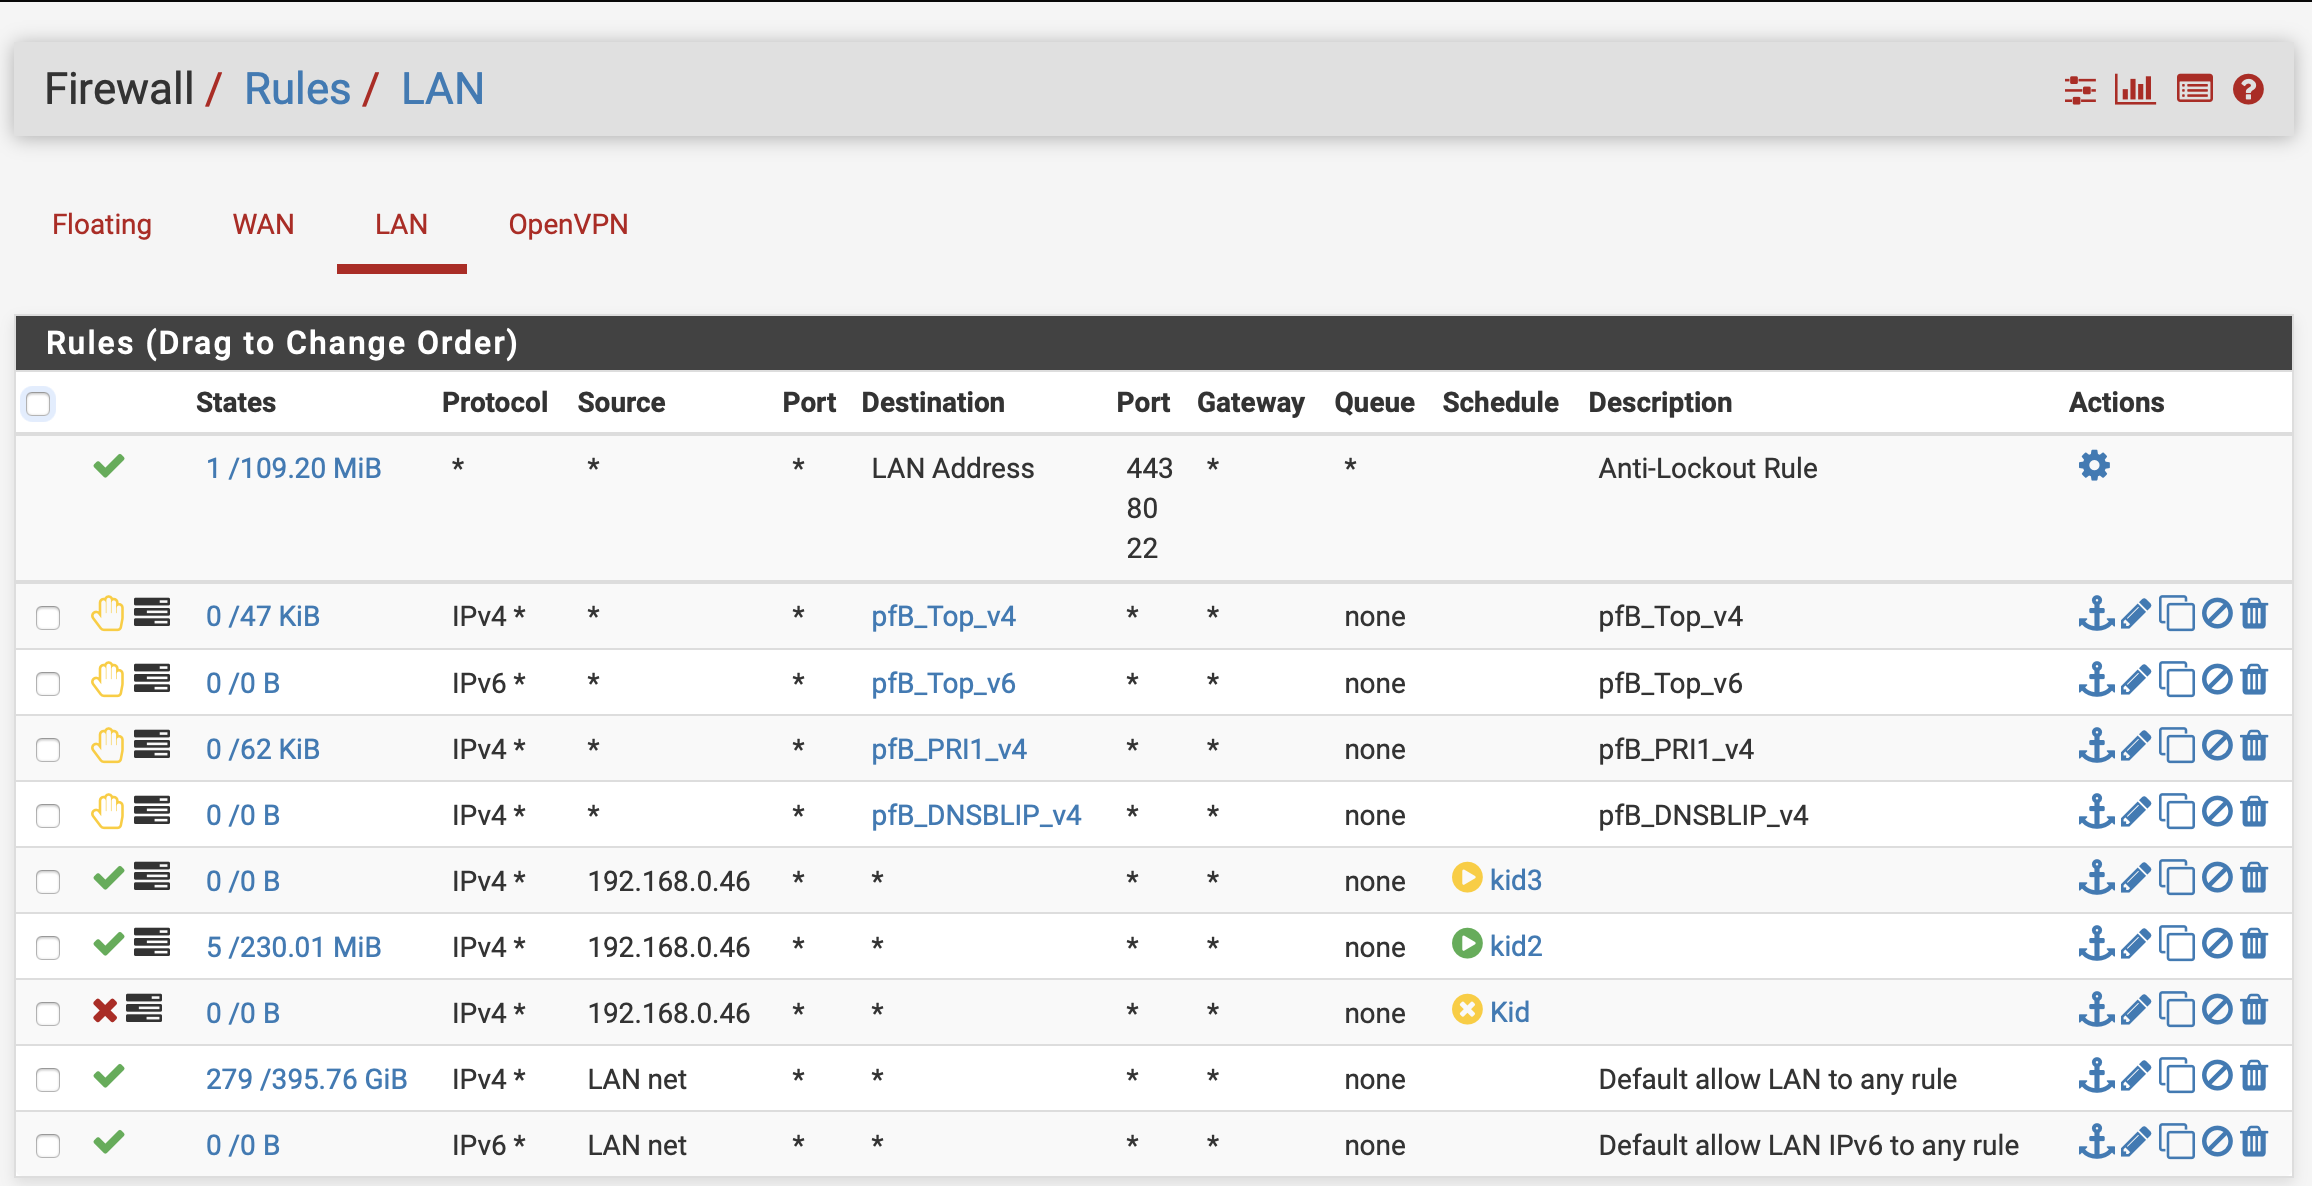Delete the pfB_PRI1_v4 rule
The width and height of the screenshot is (2312, 1186).
coord(2254,746)
